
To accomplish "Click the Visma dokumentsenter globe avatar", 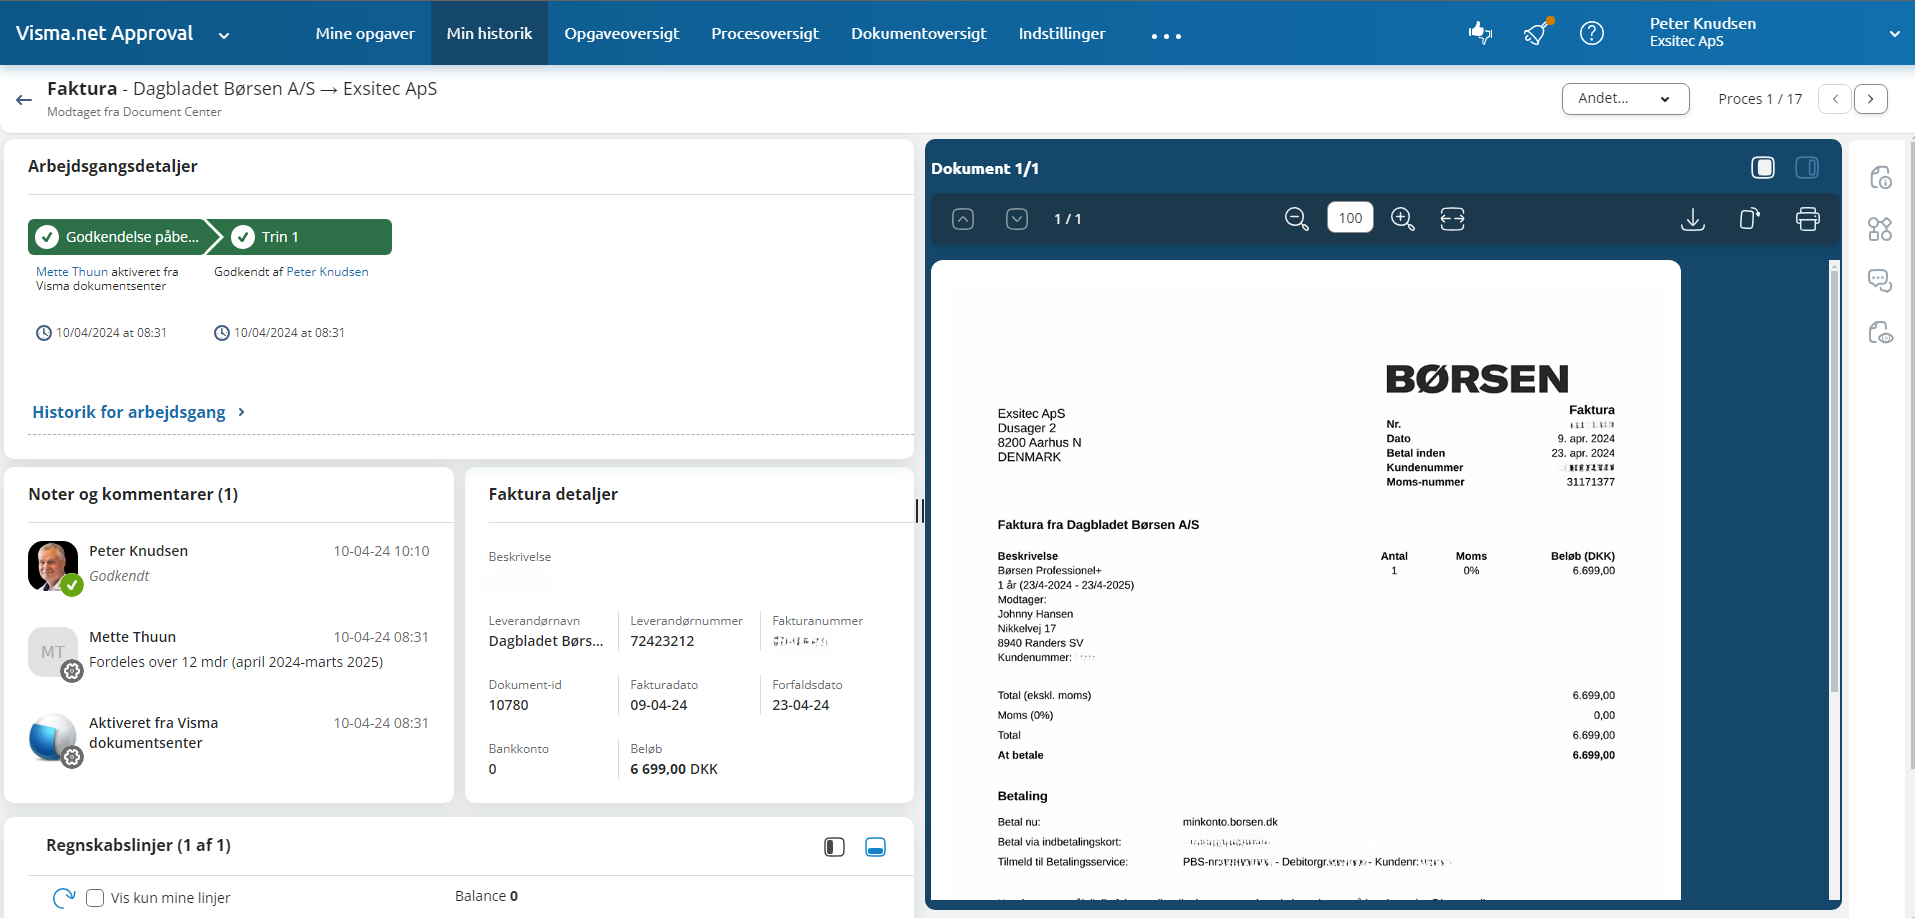I will tap(53, 738).
